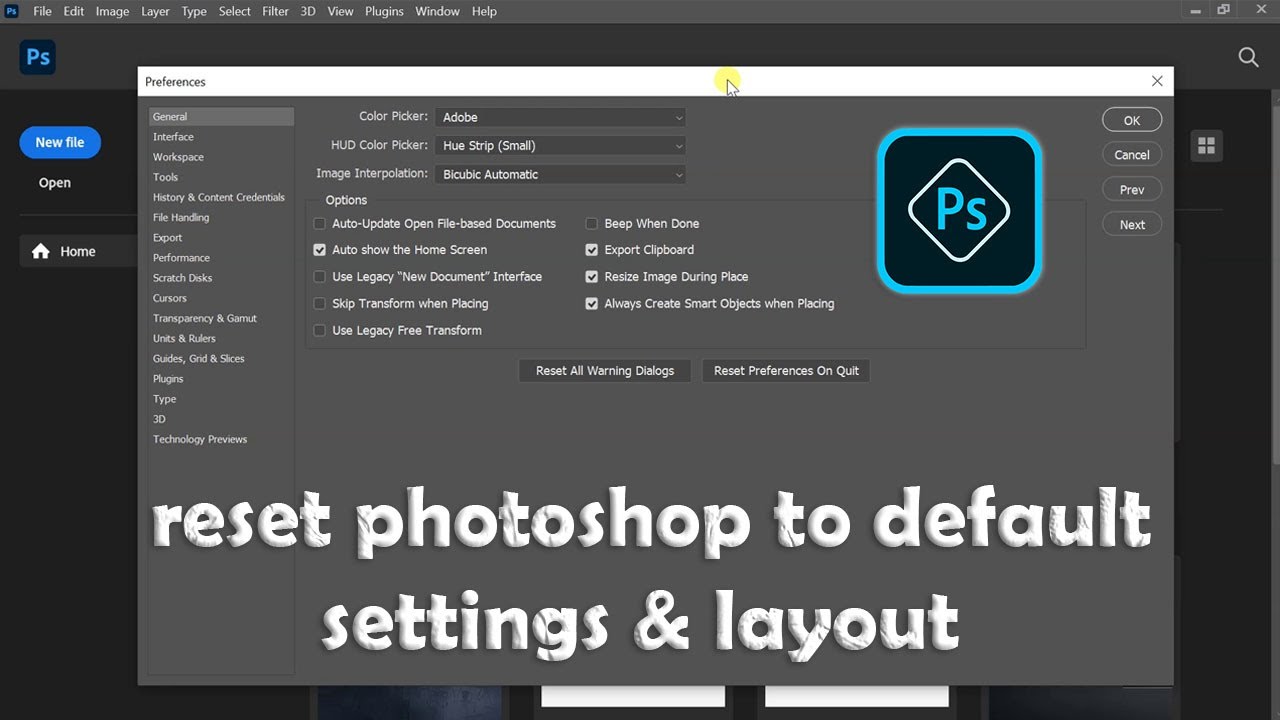
Task: Open the HUD Color Picker dropdown
Action: click(x=560, y=146)
